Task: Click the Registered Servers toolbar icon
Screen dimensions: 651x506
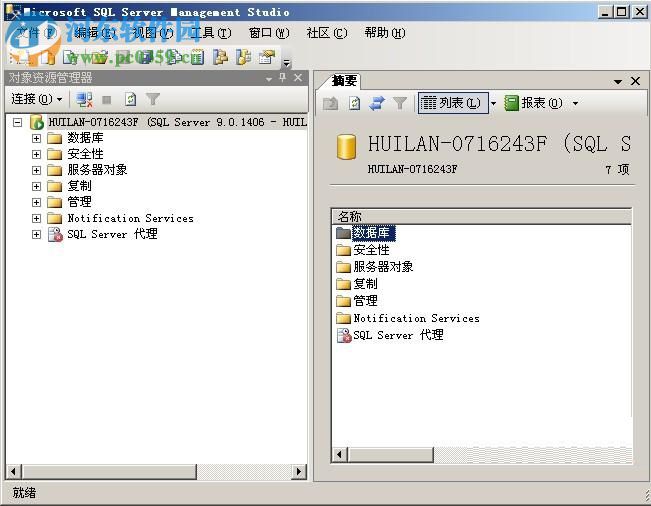Action: click(220, 57)
